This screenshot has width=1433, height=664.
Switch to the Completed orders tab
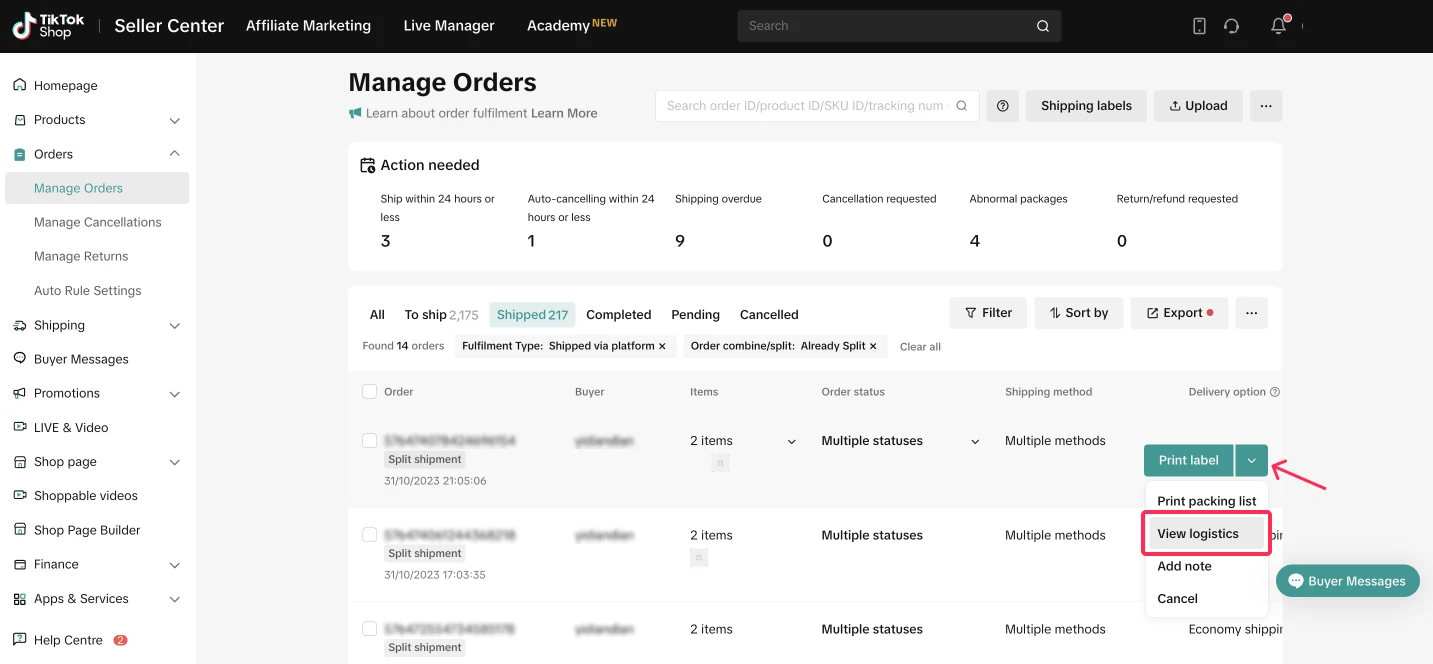(618, 314)
